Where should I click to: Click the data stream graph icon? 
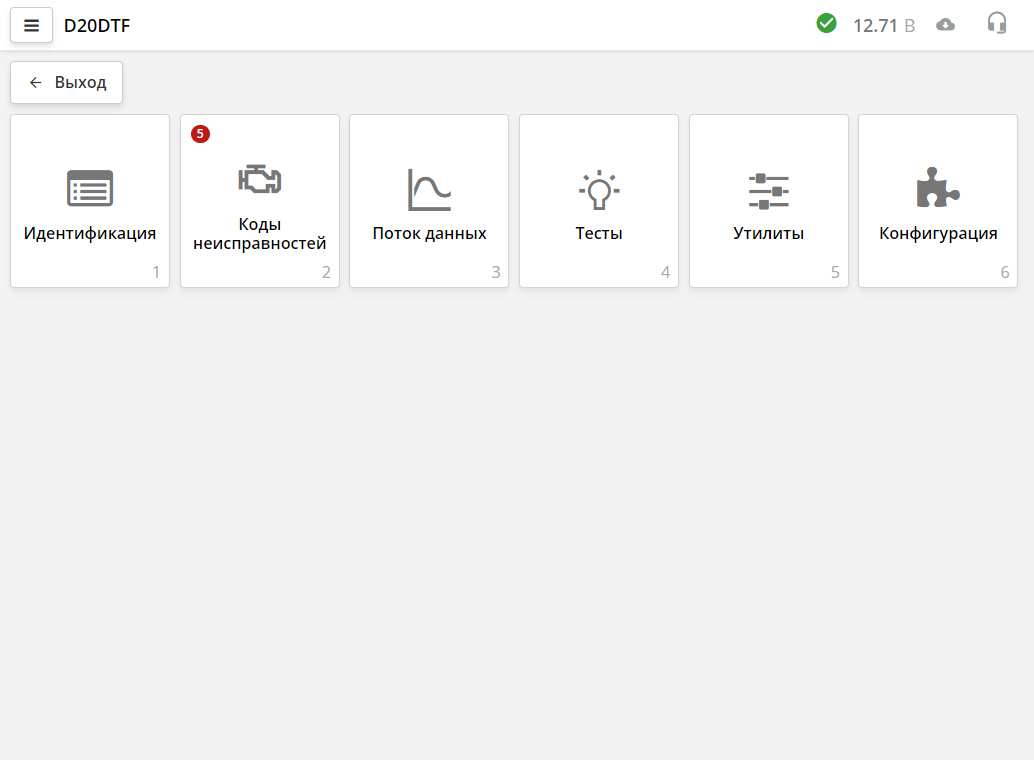(429, 189)
